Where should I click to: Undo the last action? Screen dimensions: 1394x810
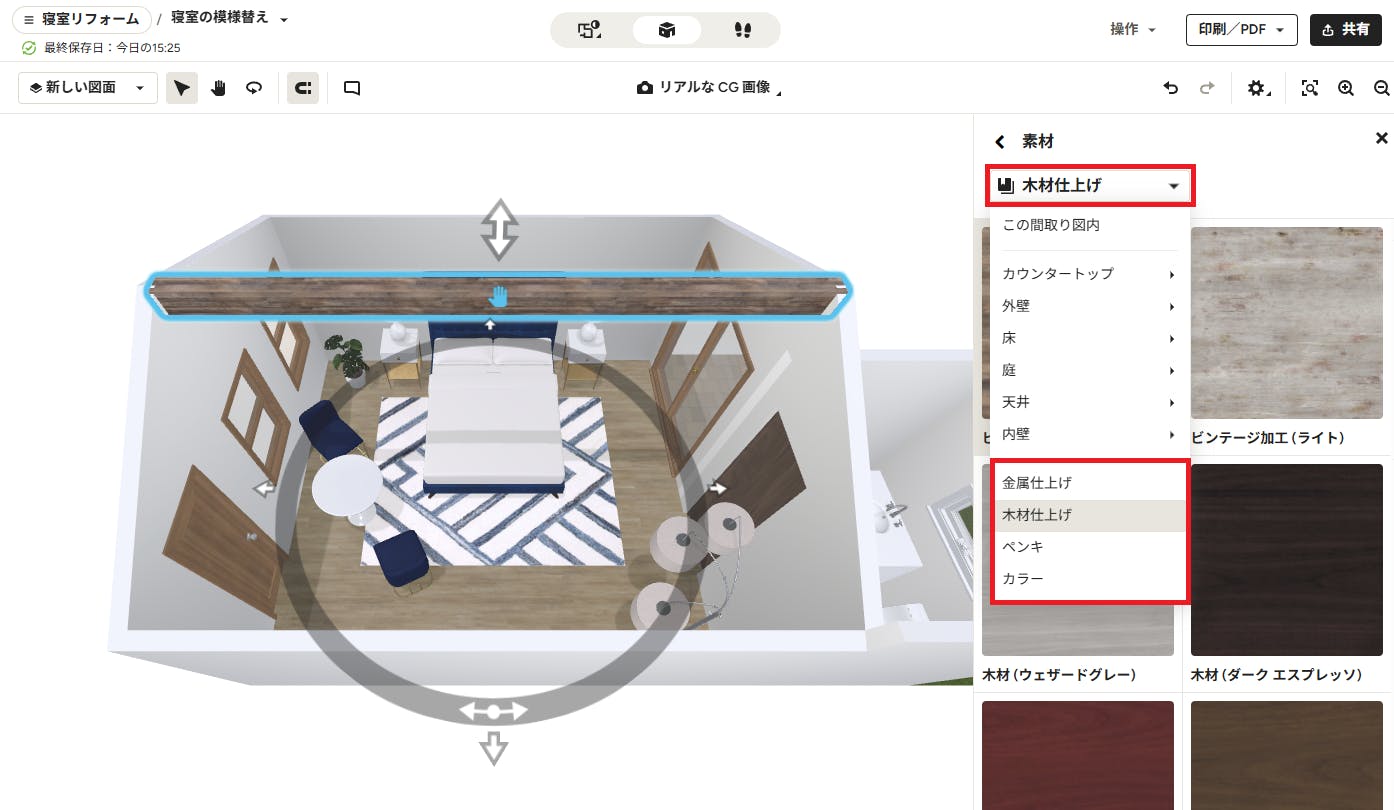click(x=1171, y=88)
